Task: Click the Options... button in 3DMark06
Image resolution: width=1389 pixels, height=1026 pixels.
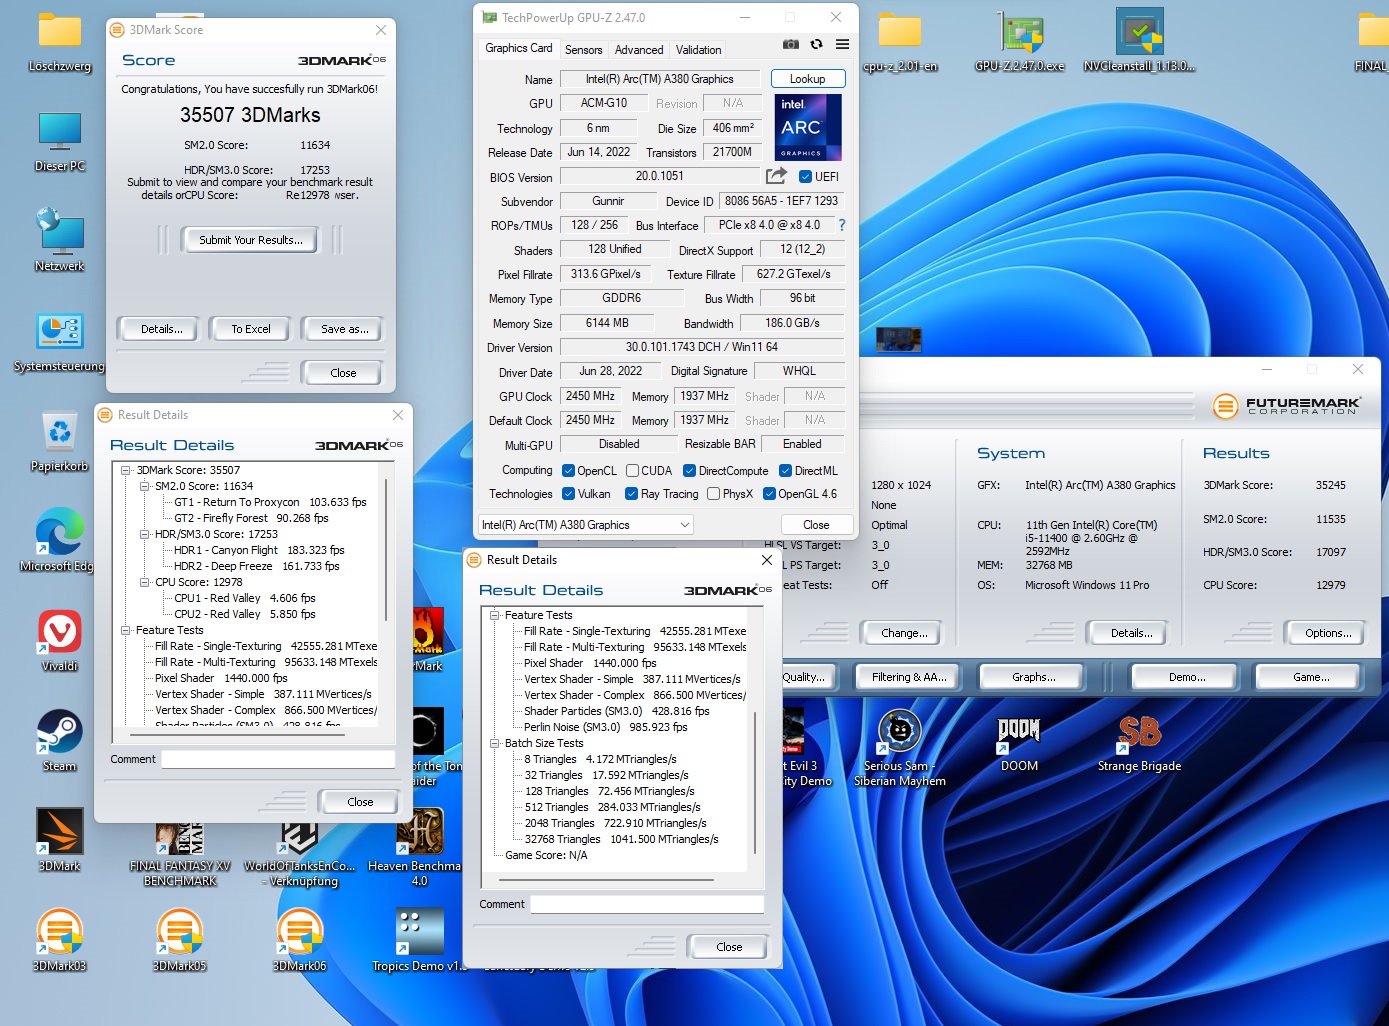Action: tap(1328, 633)
